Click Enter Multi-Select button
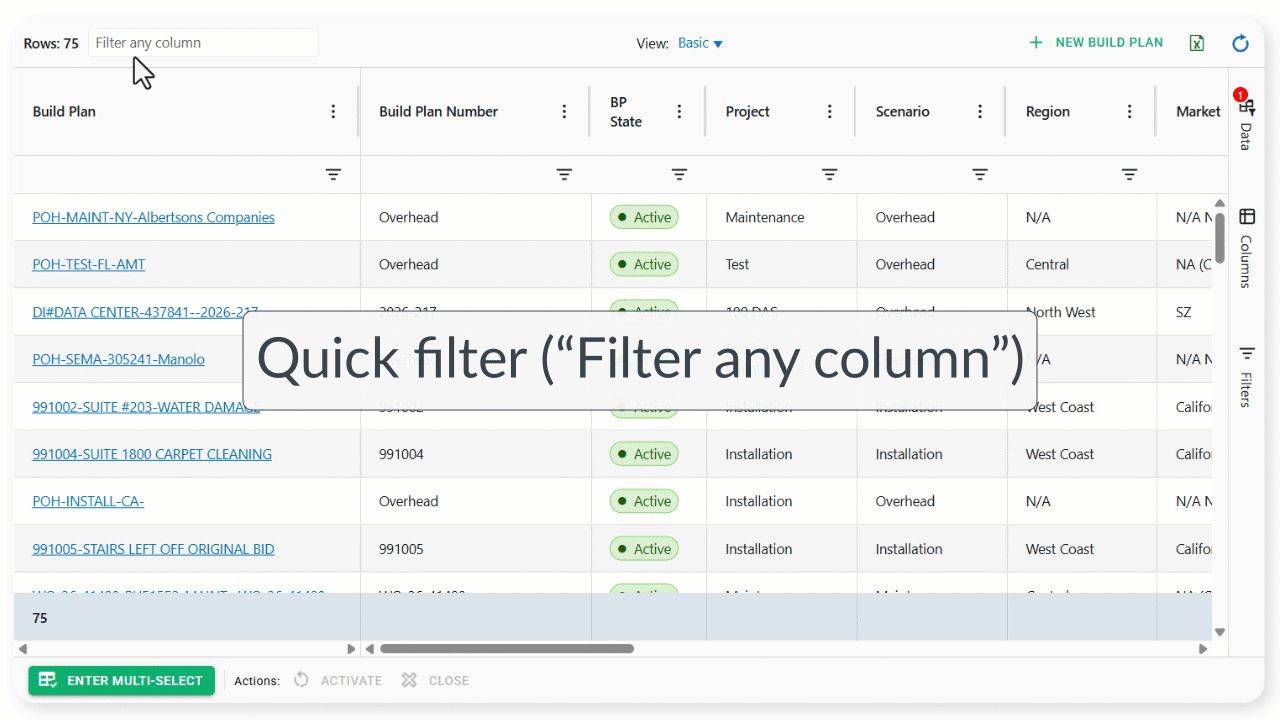 [121, 680]
